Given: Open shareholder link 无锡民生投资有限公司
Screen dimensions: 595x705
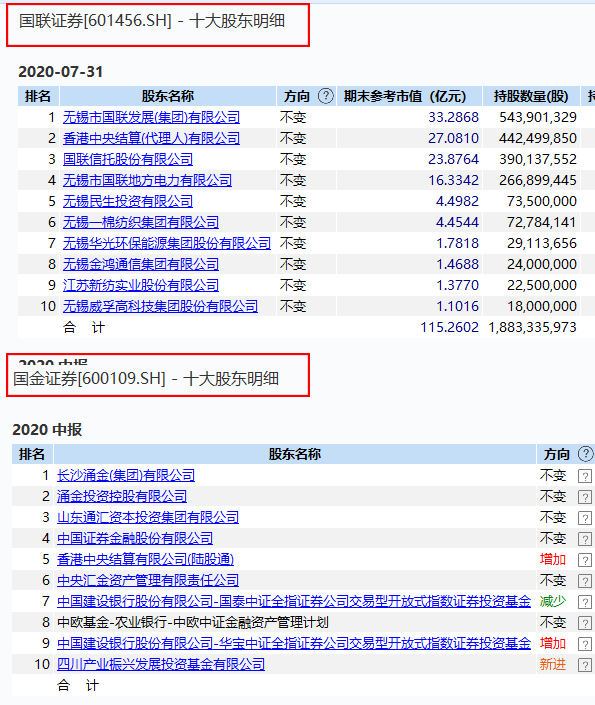Looking at the screenshot, I should (128, 201).
